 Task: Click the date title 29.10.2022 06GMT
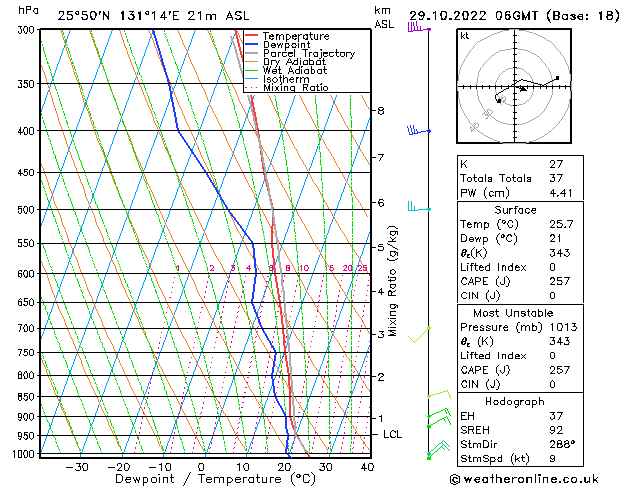(510, 15)
